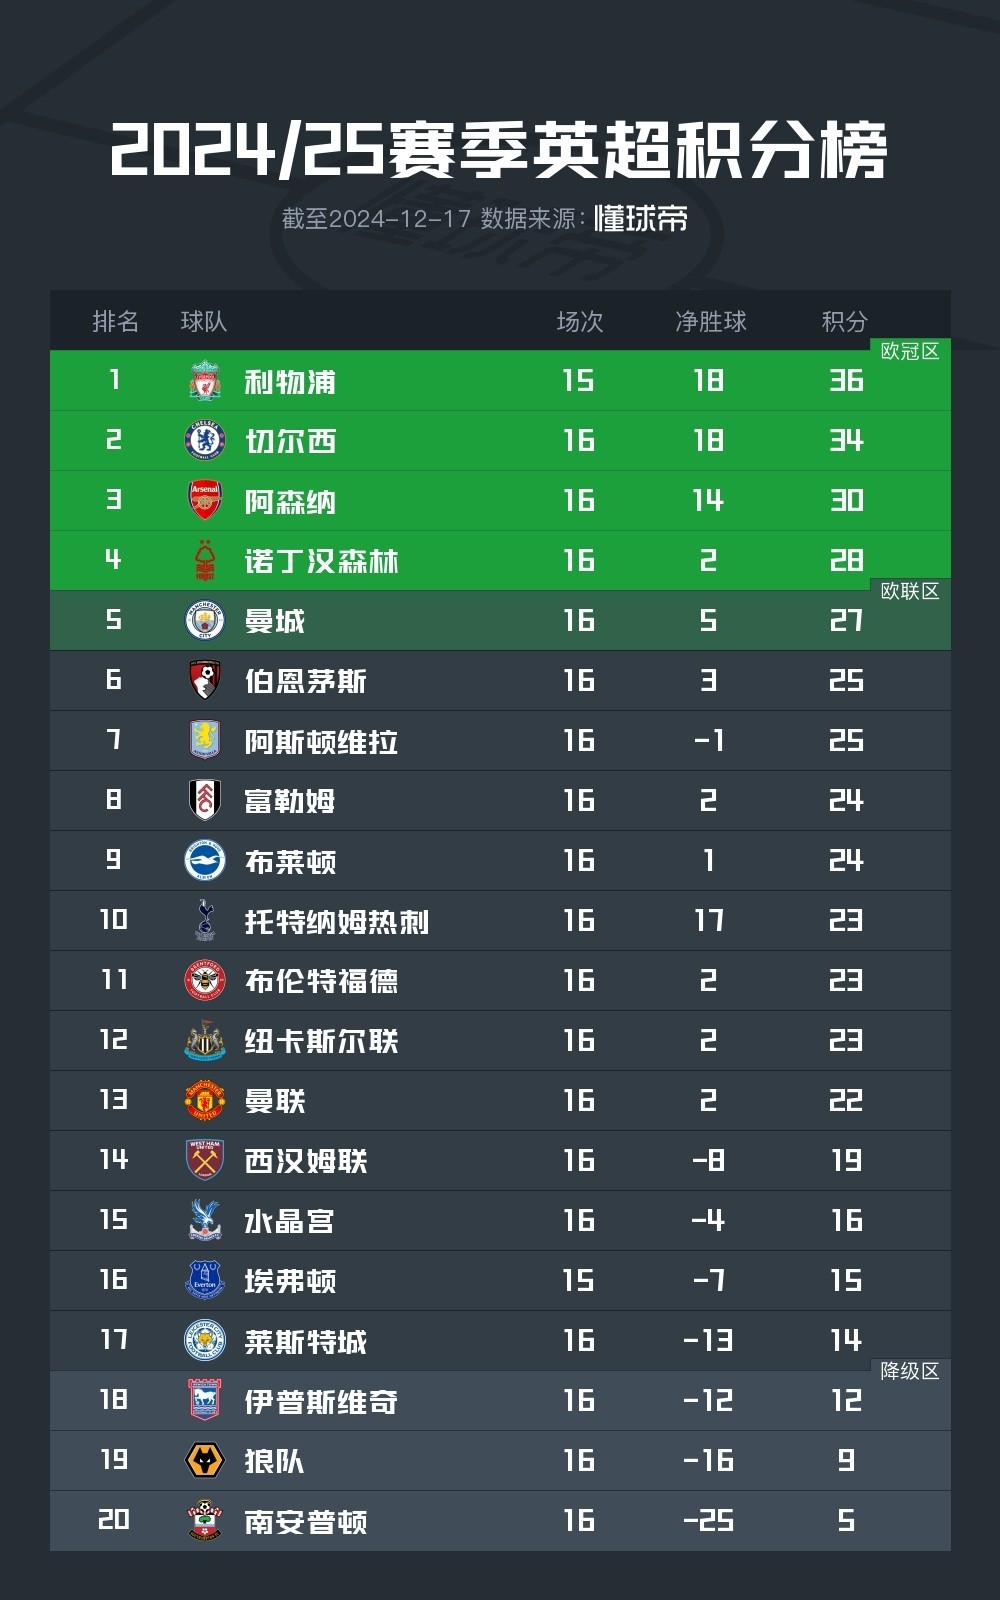Click the Wolves club crest
This screenshot has height=1600, width=1000.
coord(205,1461)
